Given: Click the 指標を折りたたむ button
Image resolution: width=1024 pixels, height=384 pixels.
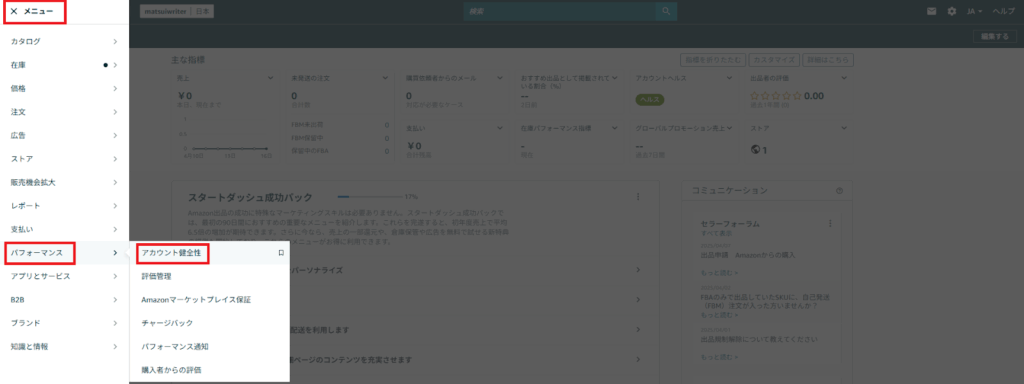Looking at the screenshot, I should pos(712,60).
